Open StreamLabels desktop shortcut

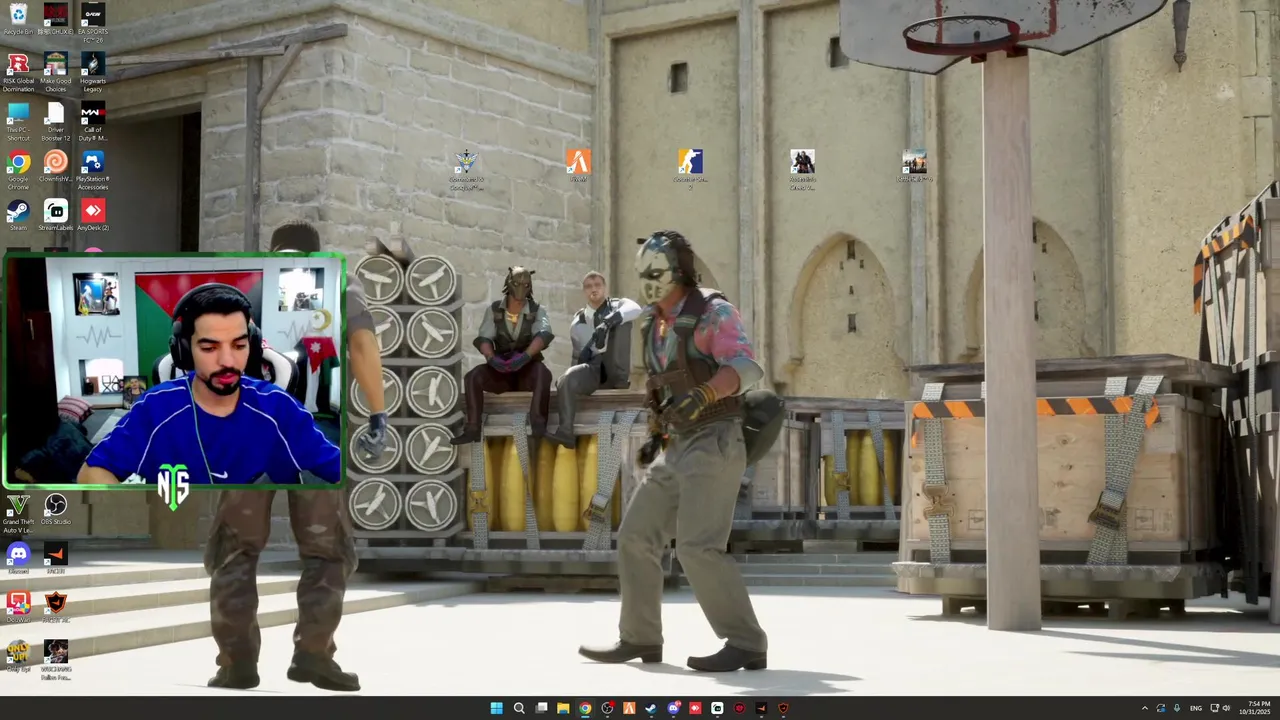[56, 215]
